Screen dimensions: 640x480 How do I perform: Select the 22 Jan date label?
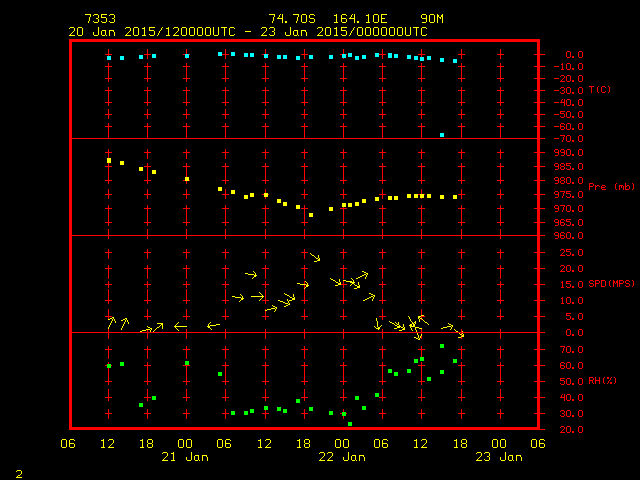click(342, 457)
